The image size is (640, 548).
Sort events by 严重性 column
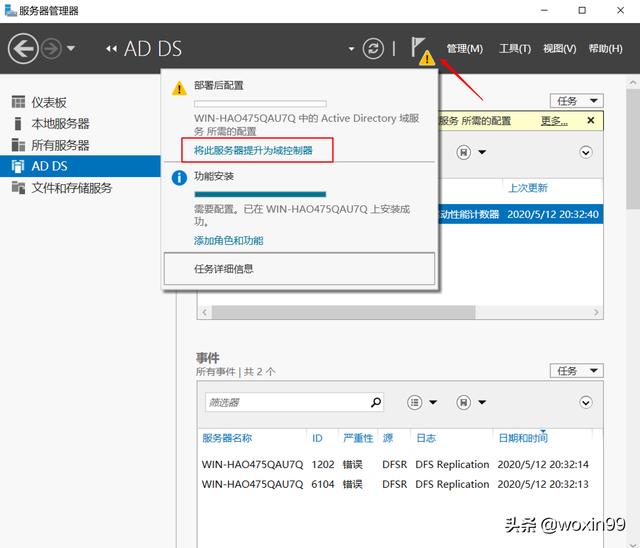(x=358, y=438)
